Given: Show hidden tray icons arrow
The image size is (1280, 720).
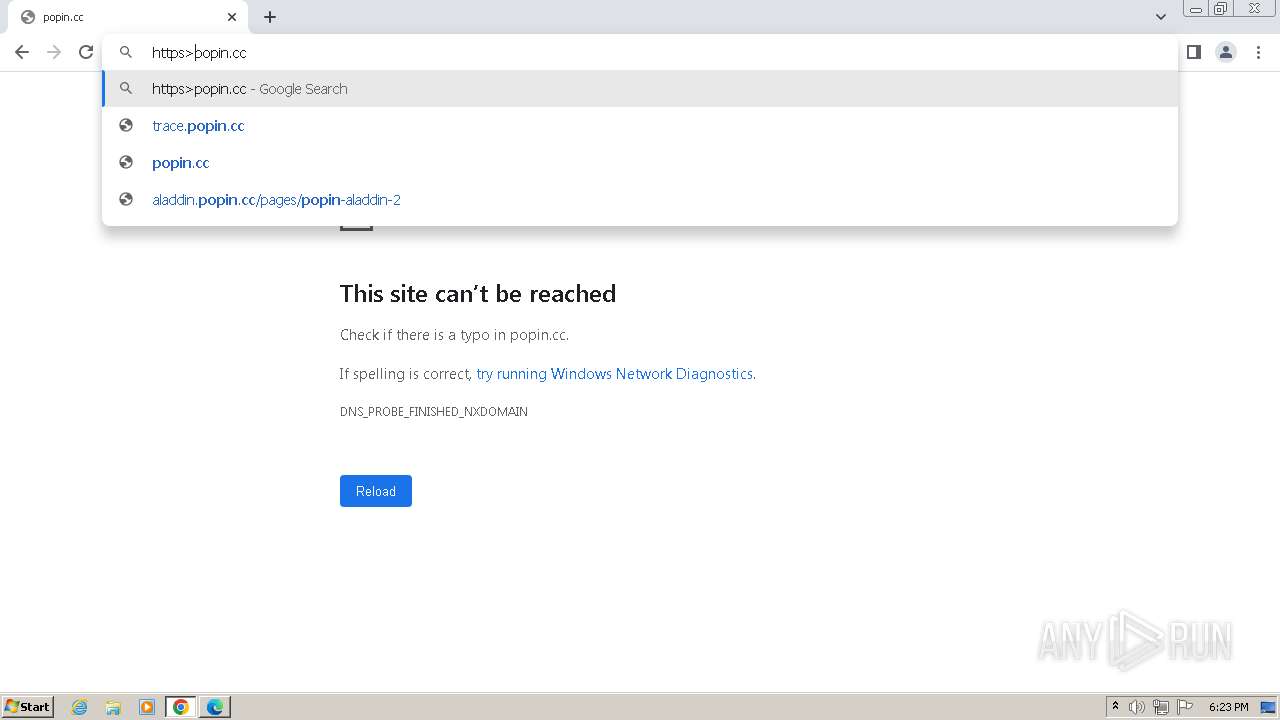Looking at the screenshot, I should coord(1115,707).
